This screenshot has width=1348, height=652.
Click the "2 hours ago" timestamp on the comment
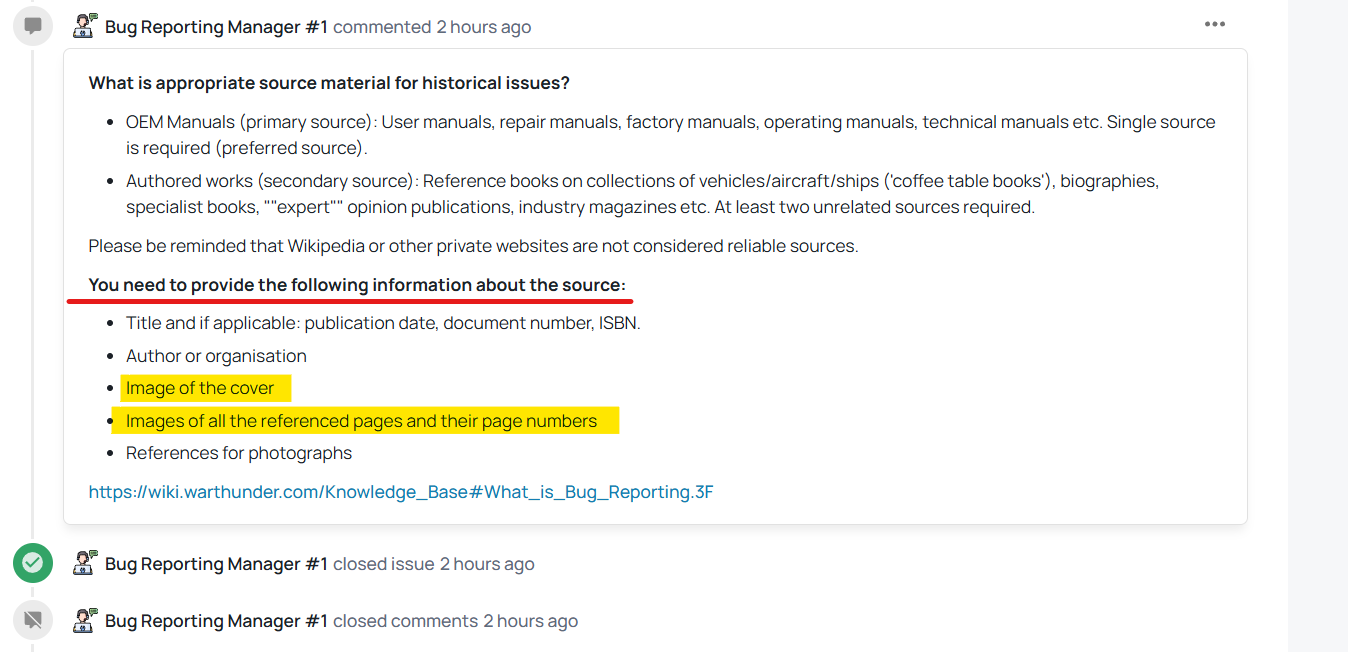[x=483, y=27]
